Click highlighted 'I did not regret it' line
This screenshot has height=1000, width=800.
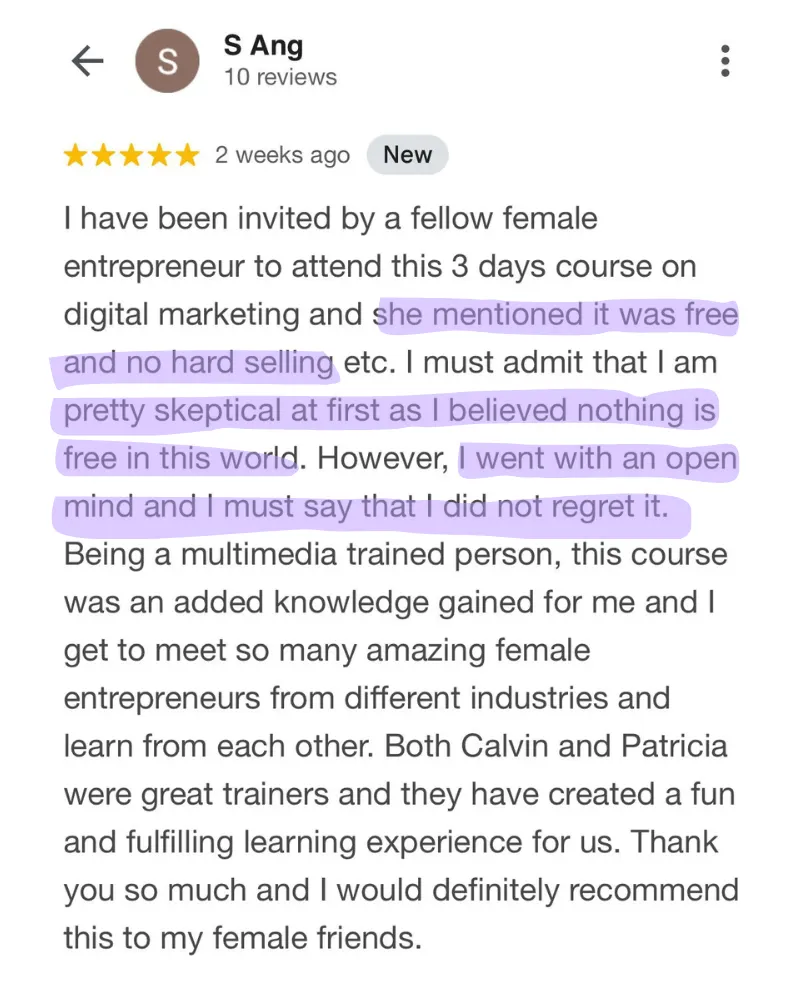tap(547, 506)
